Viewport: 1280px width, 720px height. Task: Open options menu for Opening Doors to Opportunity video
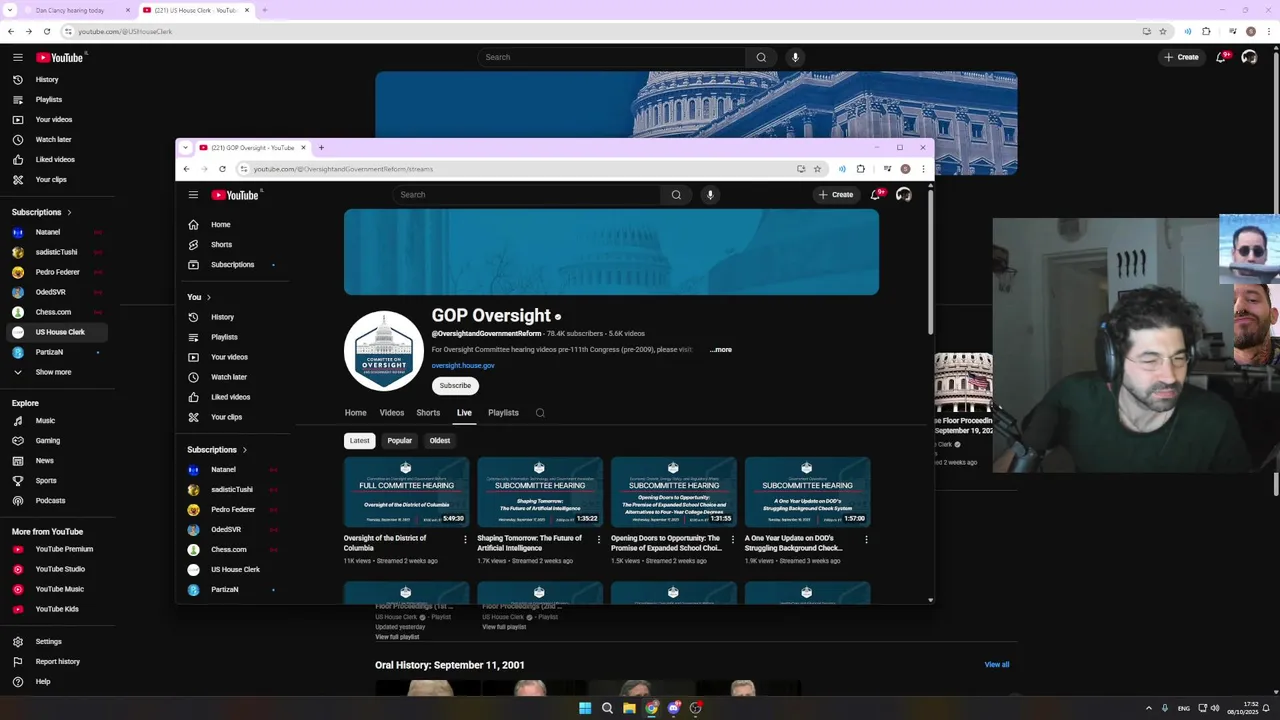[x=732, y=539]
